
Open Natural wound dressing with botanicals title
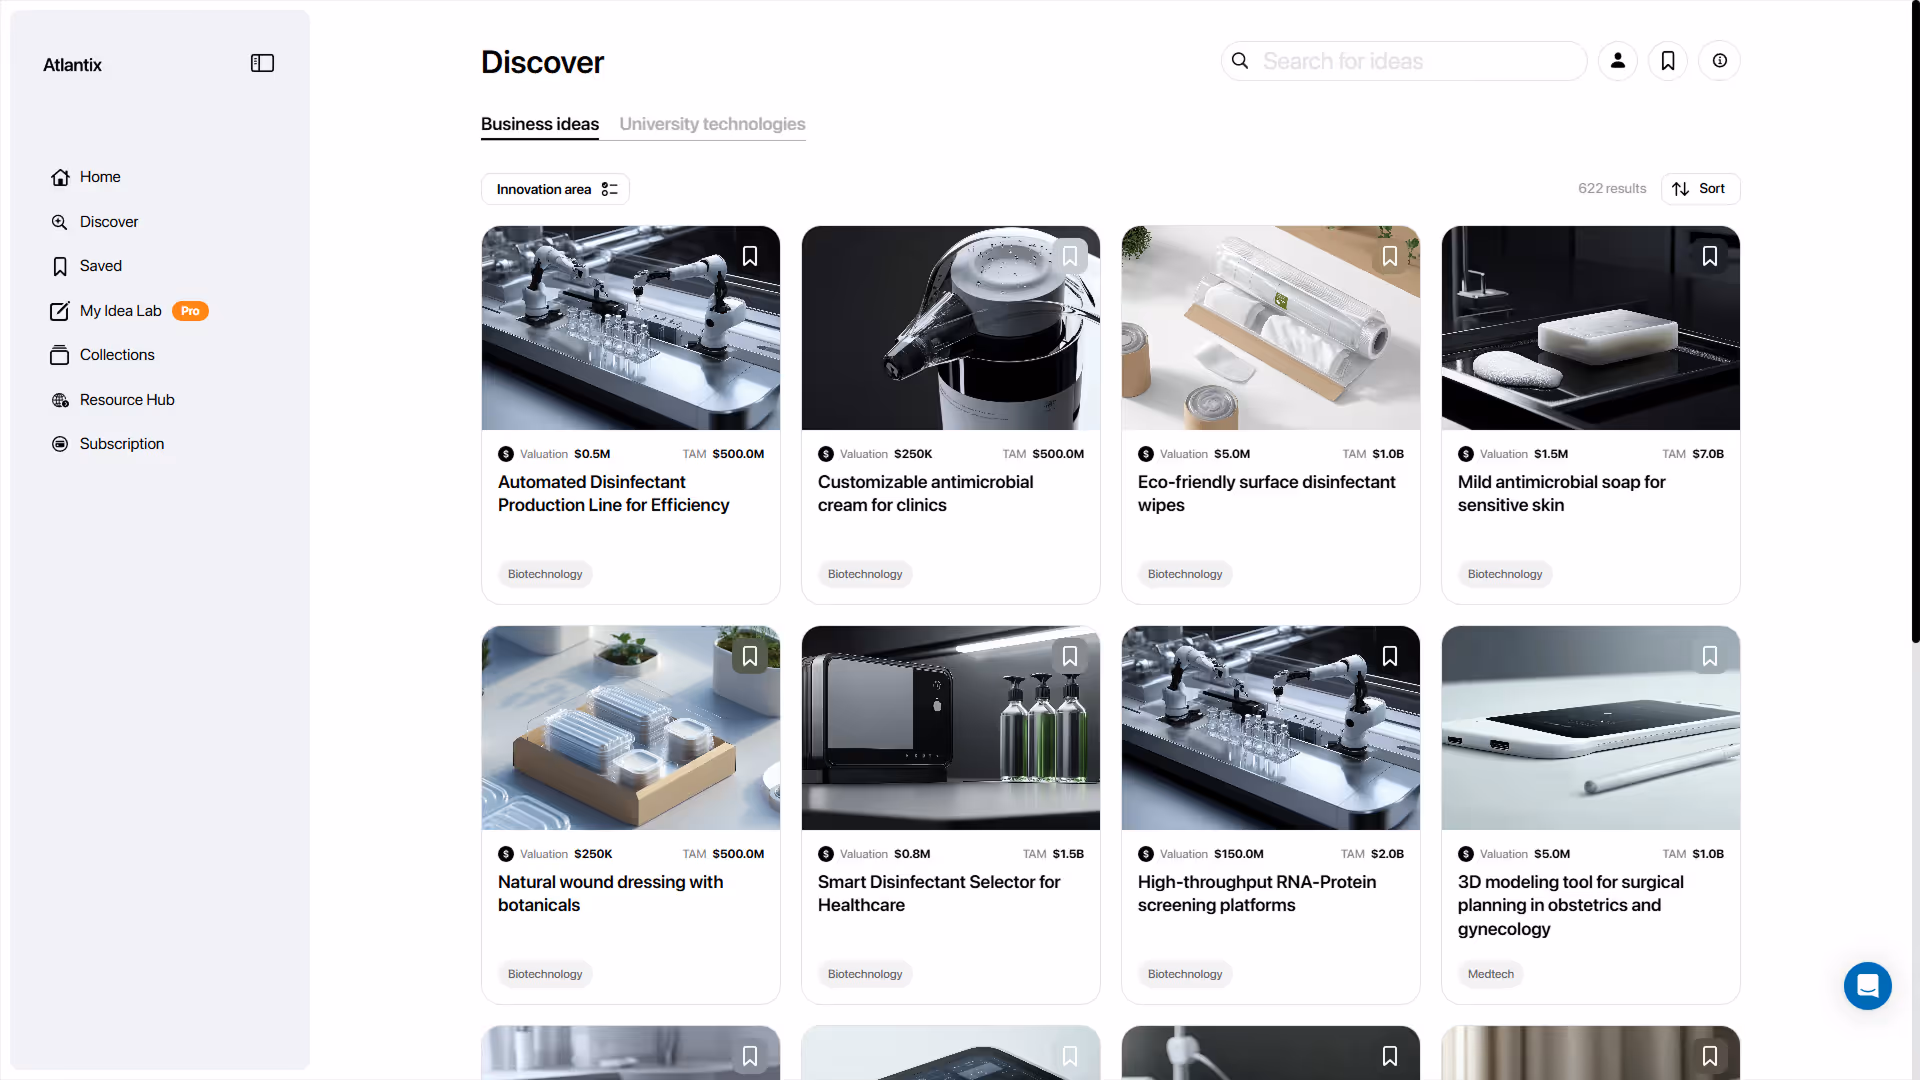(x=610, y=893)
